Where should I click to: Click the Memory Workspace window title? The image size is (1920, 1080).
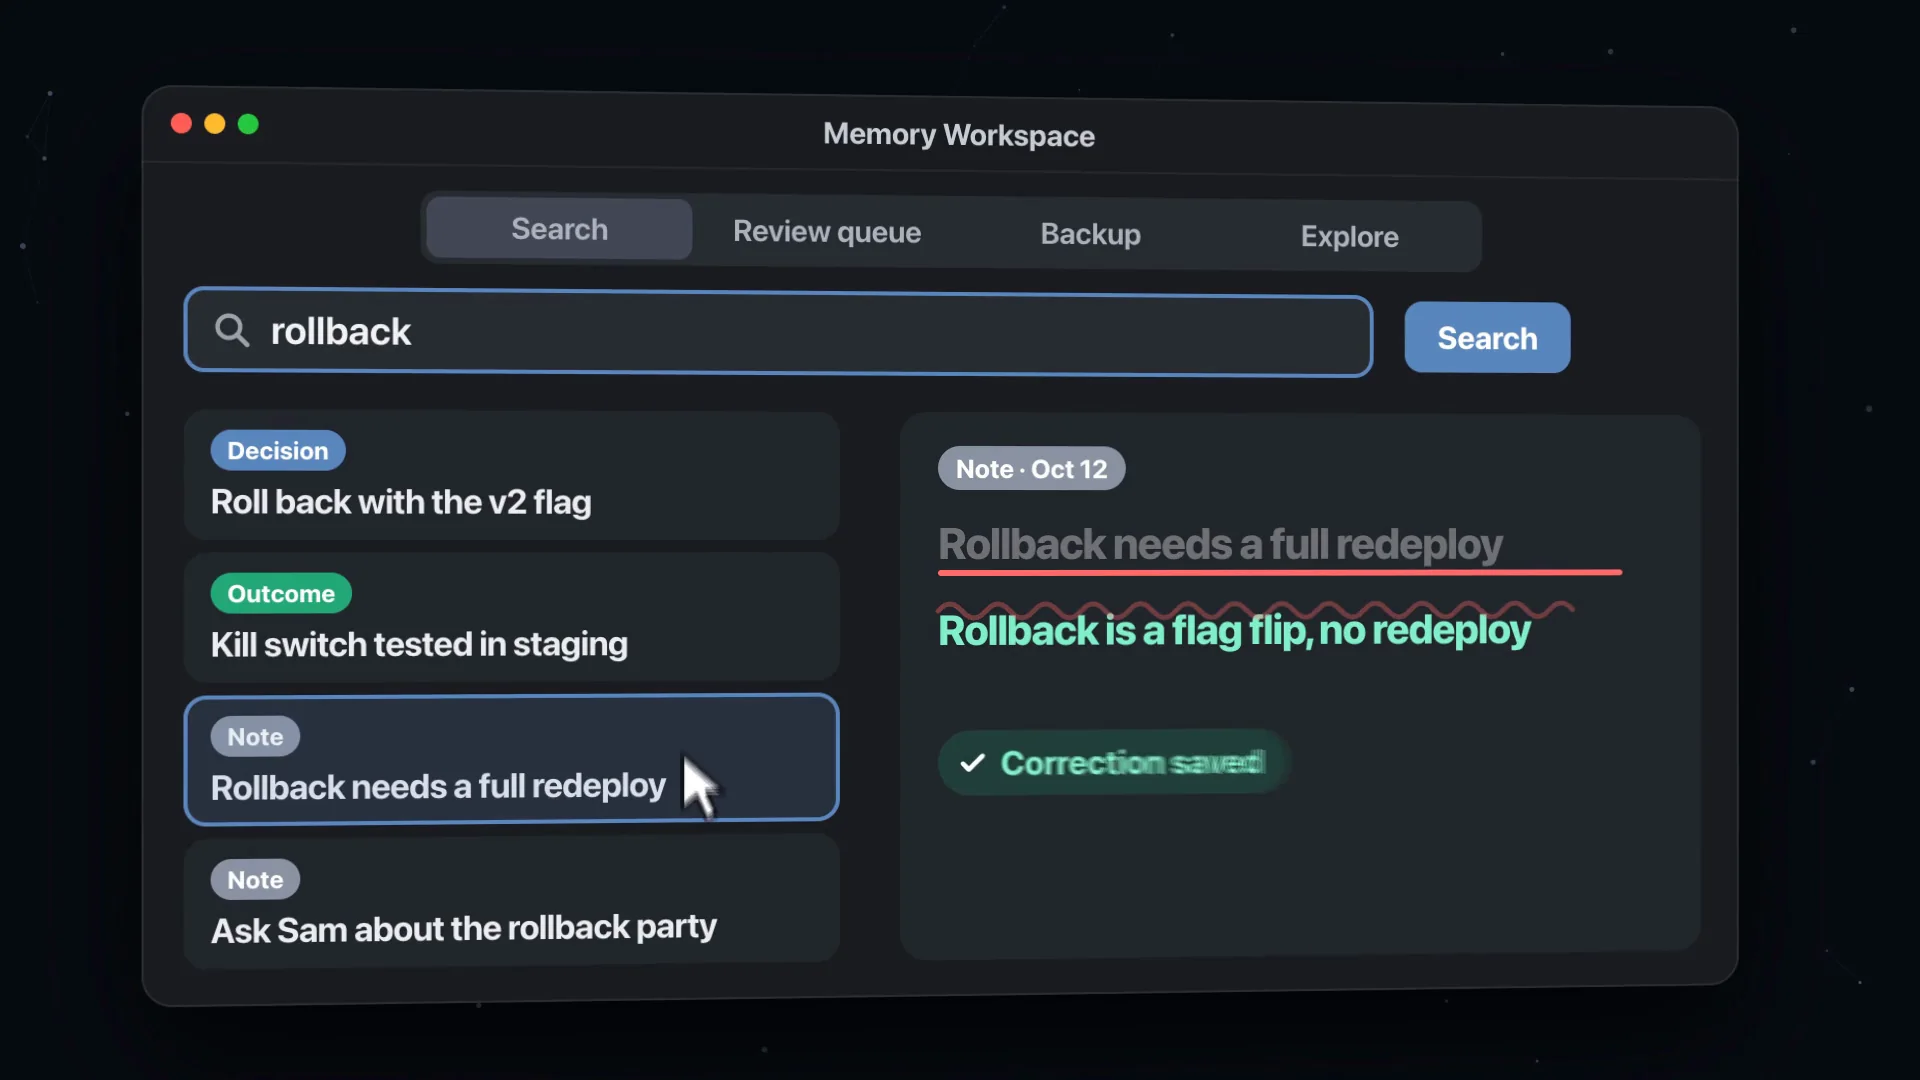958,134
